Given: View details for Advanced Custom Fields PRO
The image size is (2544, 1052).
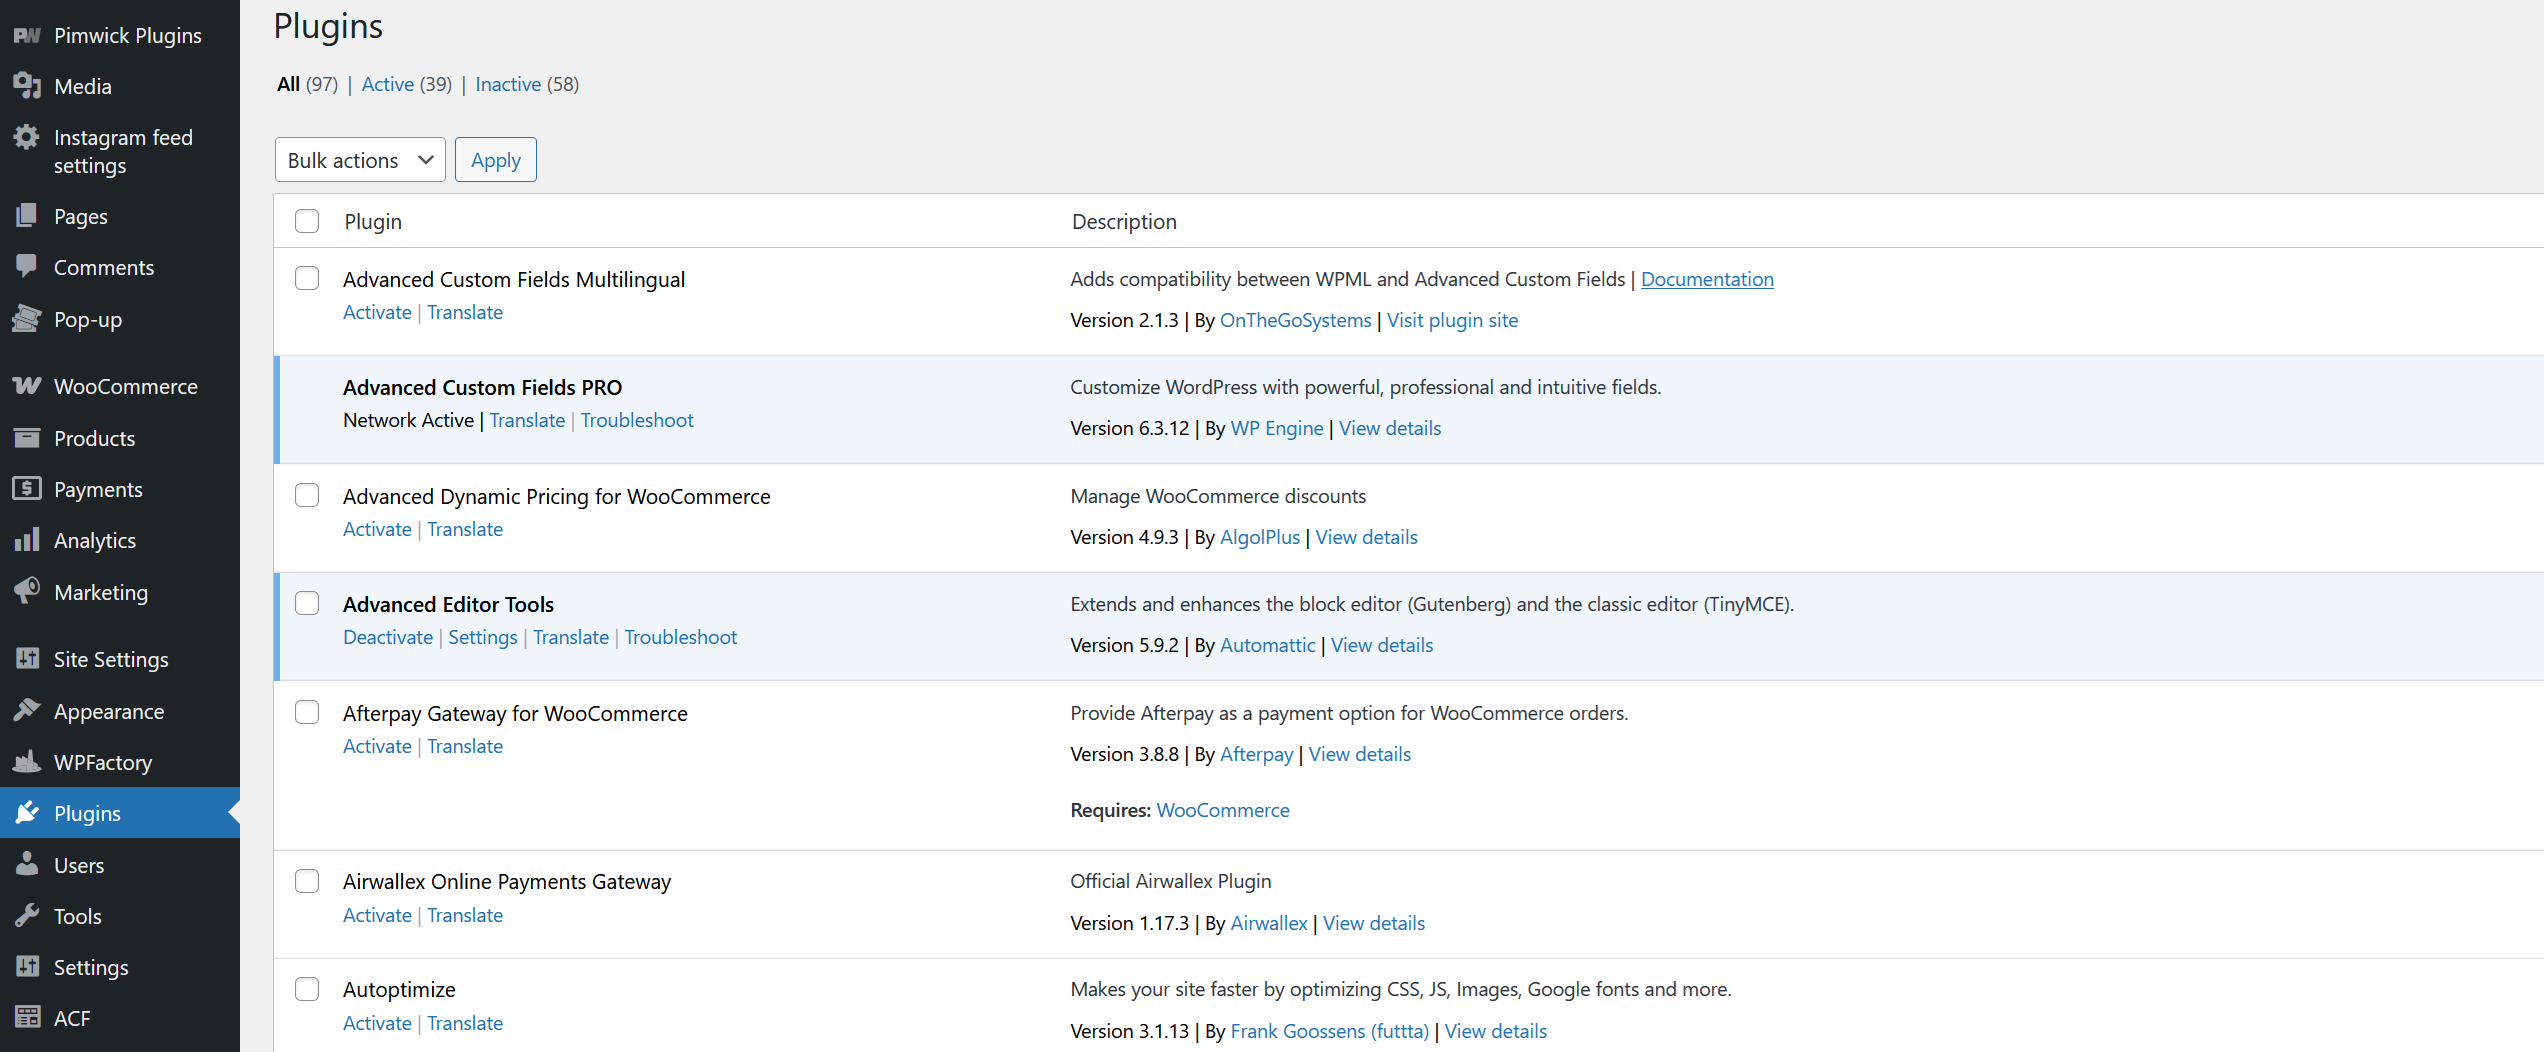Looking at the screenshot, I should click(x=1390, y=428).
